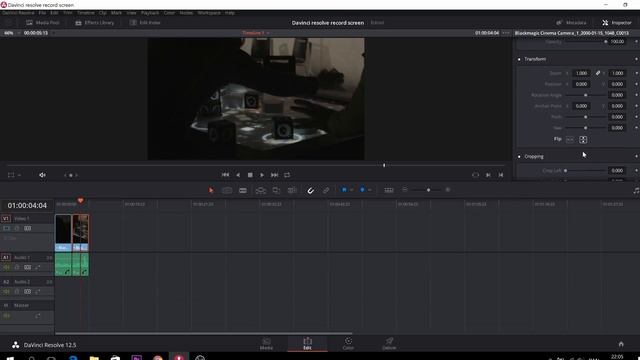Open the Media Pool panel
Screen dimensions: 640x360
click(43, 23)
